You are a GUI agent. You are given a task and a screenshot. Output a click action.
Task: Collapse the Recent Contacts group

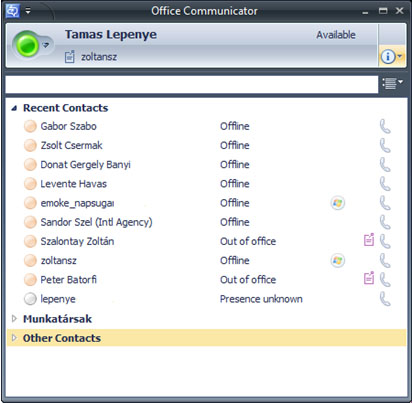[x=14, y=108]
